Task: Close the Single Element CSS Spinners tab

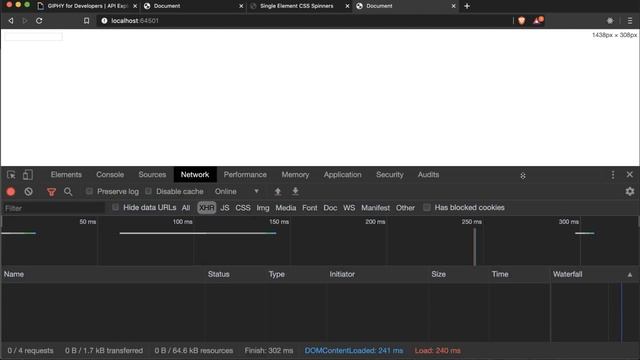Action: pos(347,6)
